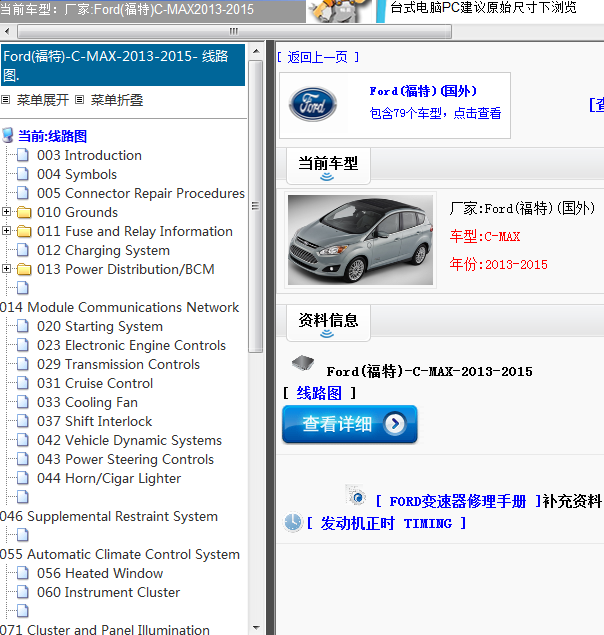Click the C-MAX car photo thumbnail

point(360,240)
